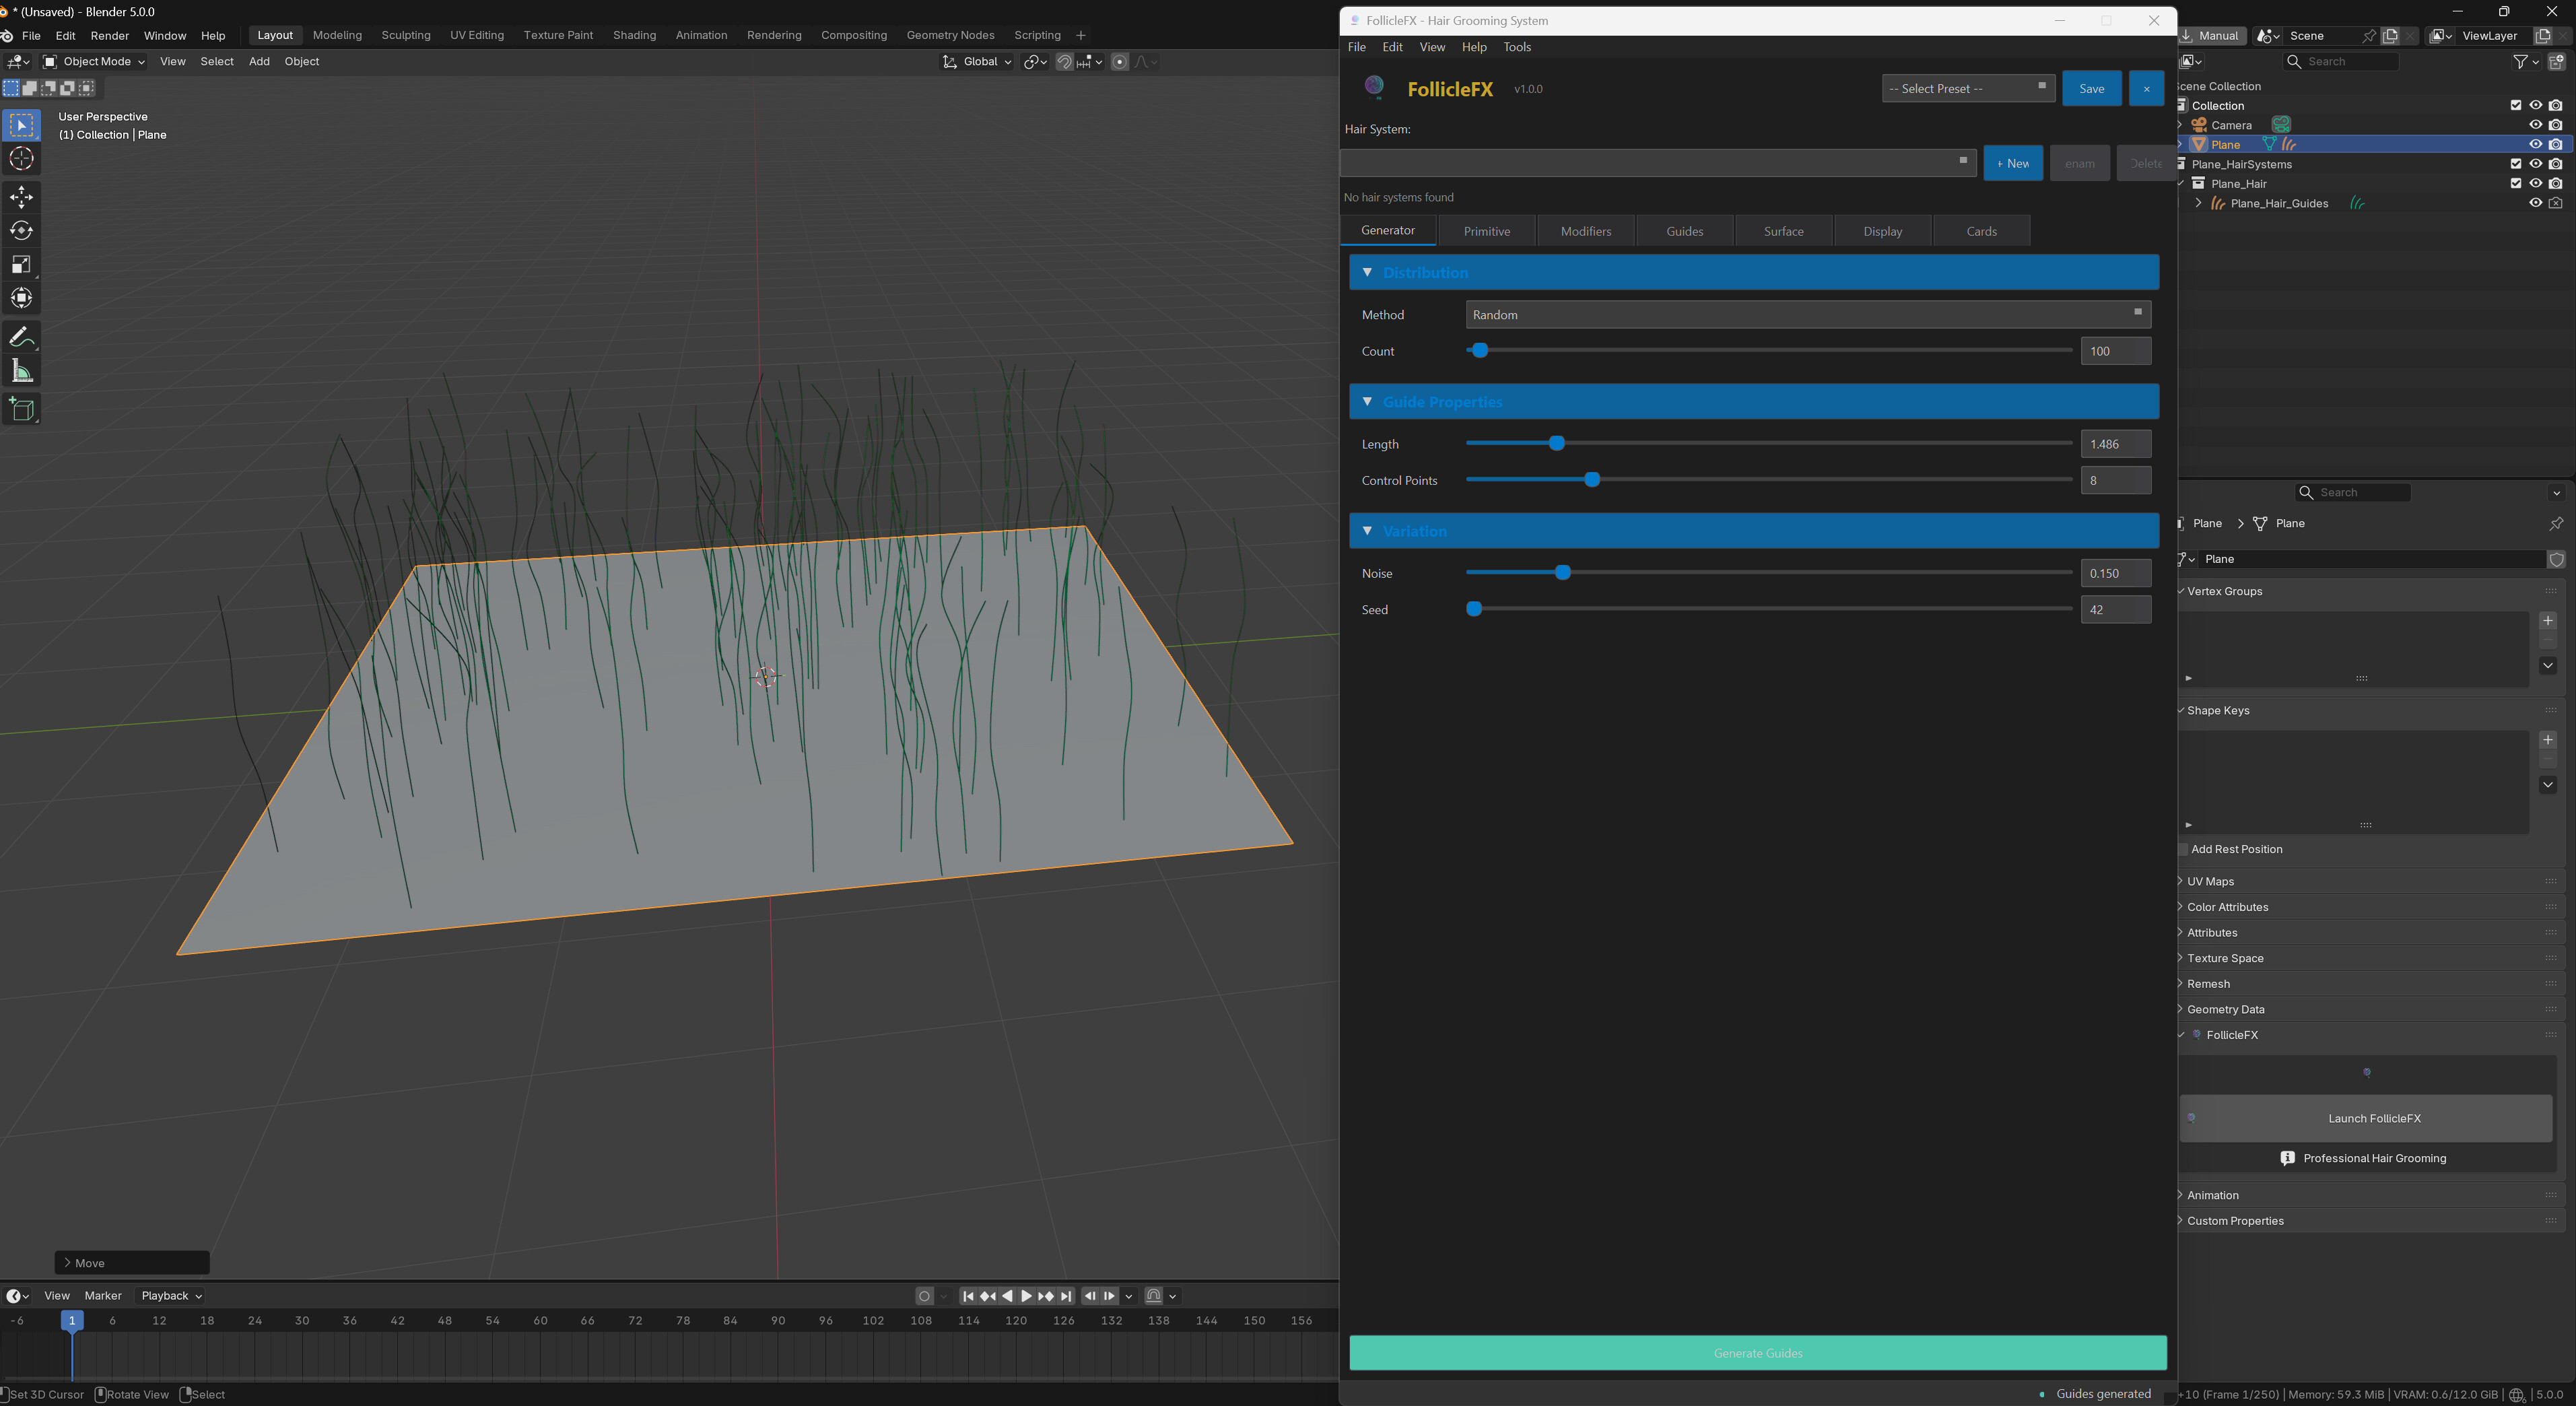Adjust the Count slider handle
The width and height of the screenshot is (2576, 1406).
1480,350
